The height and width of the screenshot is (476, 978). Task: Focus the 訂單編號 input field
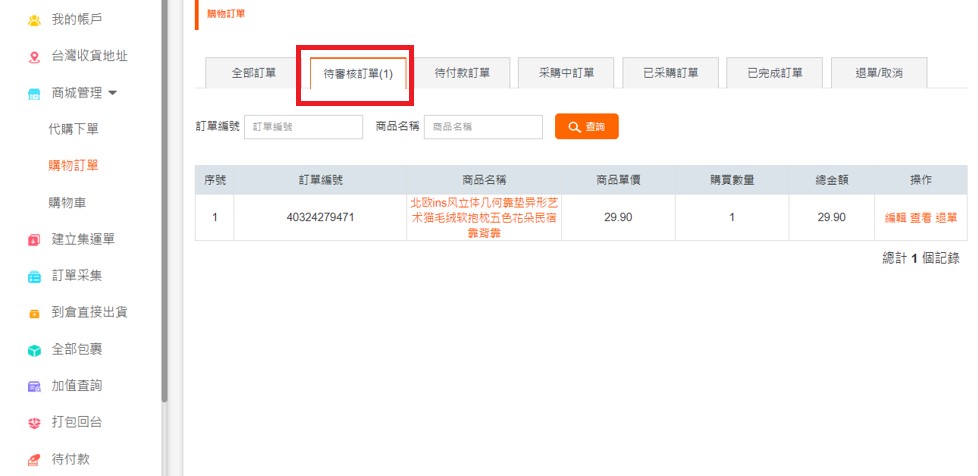point(303,127)
